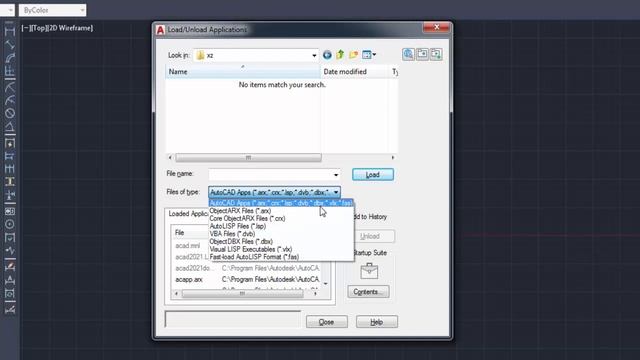Image resolution: width=640 pixels, height=360 pixels.
Task: Click the Contents button
Action: click(368, 292)
